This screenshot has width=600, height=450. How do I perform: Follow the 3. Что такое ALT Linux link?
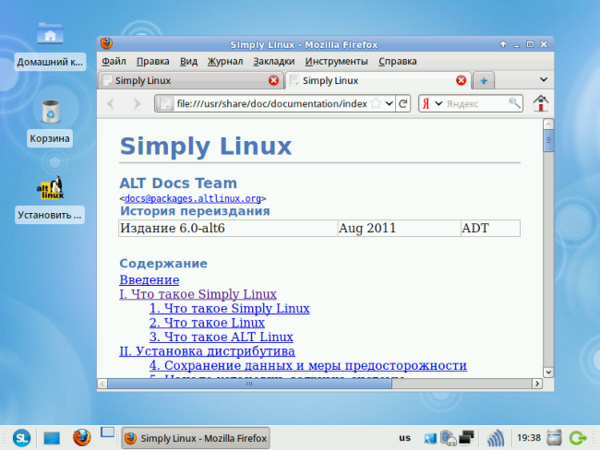tap(221, 337)
